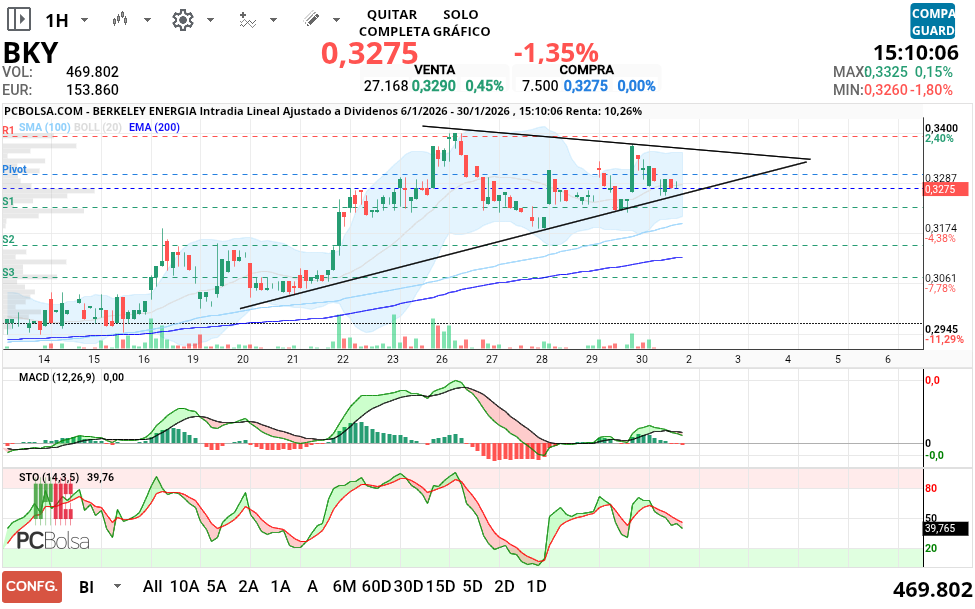Expand the chart type dropdown arrow

click(147, 20)
